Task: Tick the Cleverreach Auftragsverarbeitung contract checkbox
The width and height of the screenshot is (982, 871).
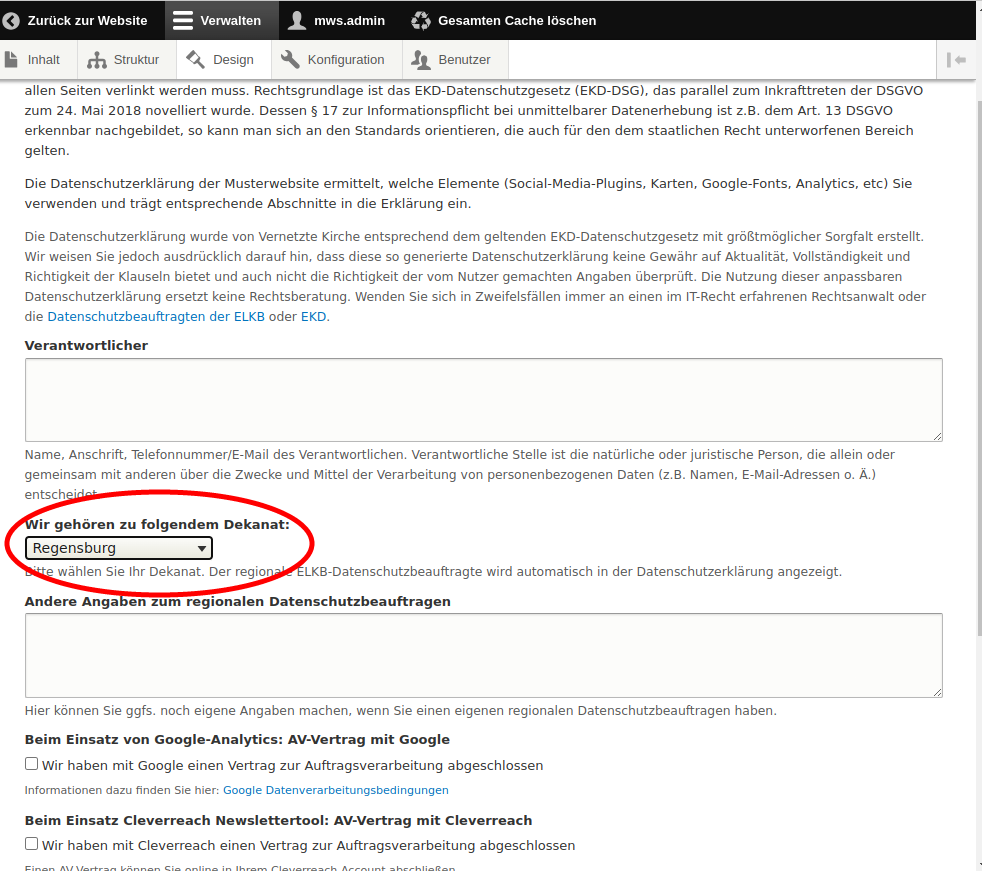Action: (32, 844)
